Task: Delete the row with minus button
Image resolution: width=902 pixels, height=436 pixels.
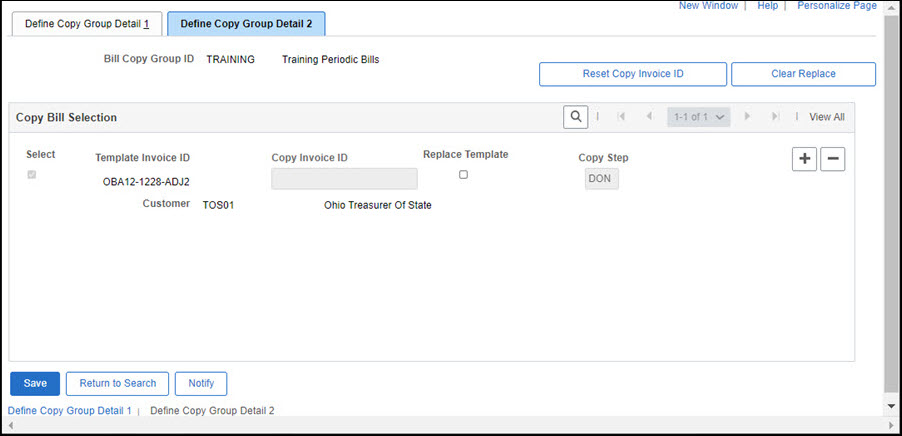Action: (832, 159)
